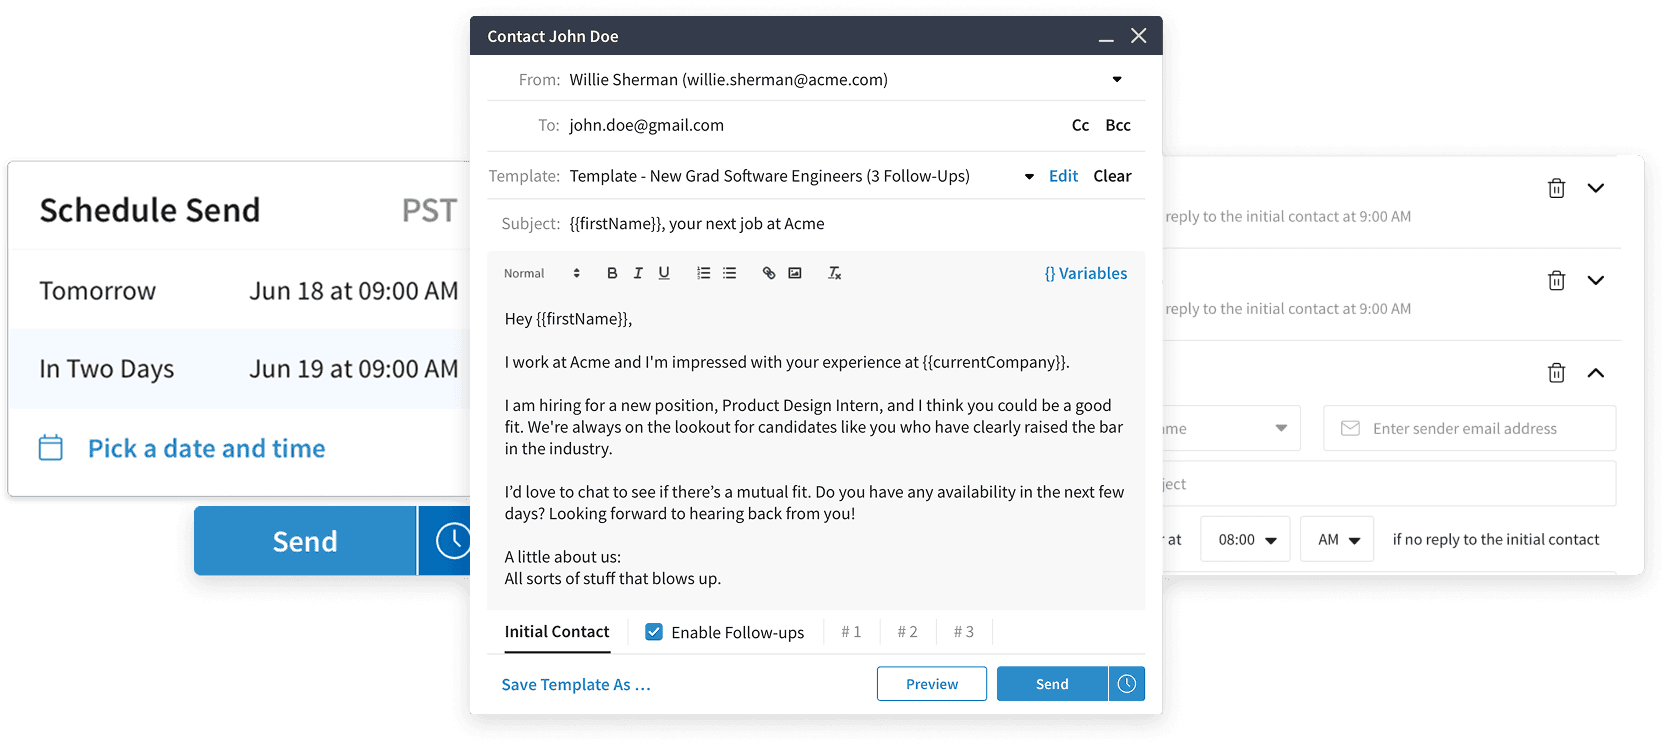Open the partially hidden dropdown left of sender email
This screenshot has height=746, width=1669.
(x=1231, y=428)
